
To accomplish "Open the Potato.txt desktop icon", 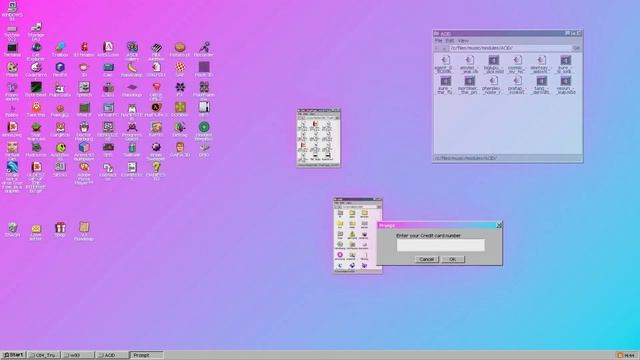I will point(180,50).
